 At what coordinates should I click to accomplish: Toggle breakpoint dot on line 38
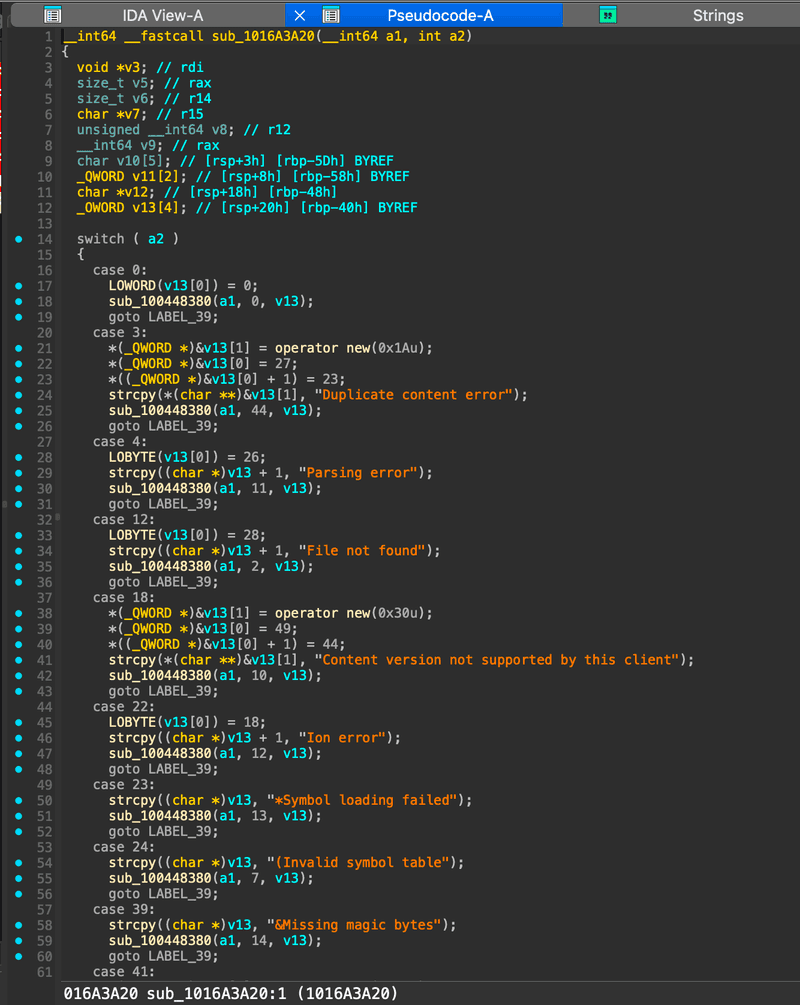point(19,613)
